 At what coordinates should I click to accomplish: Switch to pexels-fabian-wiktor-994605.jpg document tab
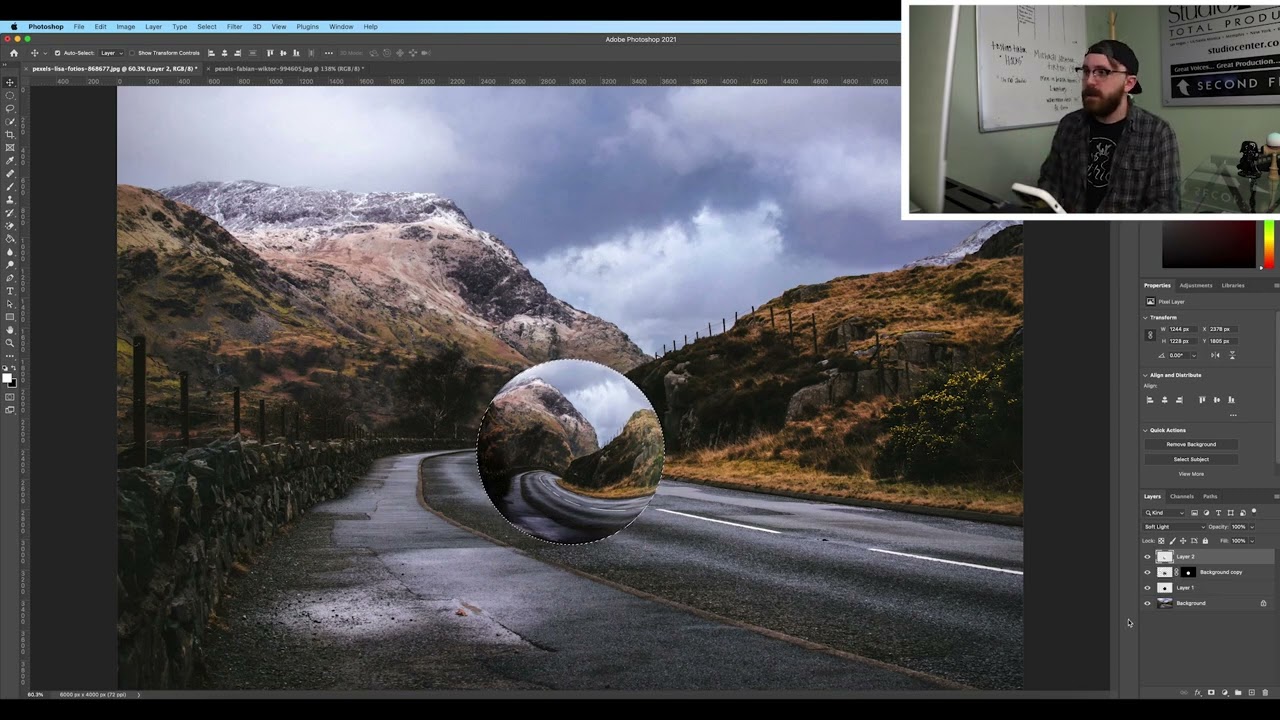(288, 69)
